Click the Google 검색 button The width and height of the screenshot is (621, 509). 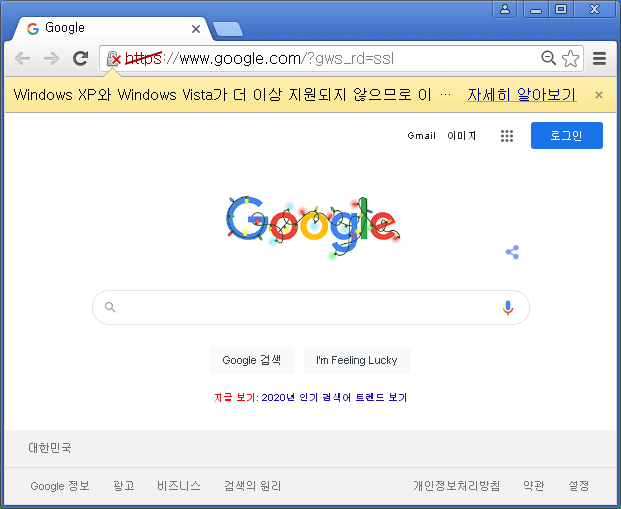coord(252,360)
